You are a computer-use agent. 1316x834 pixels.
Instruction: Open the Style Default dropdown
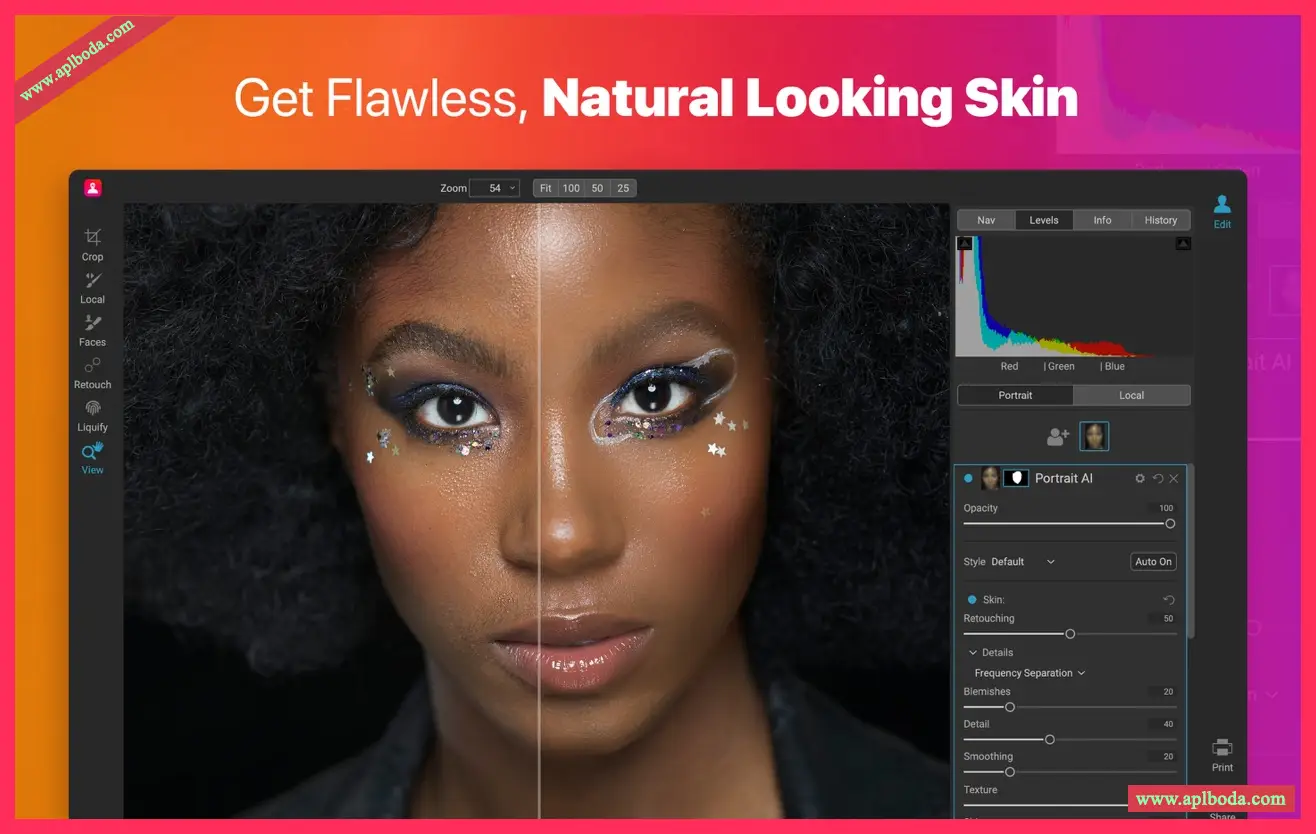pos(1023,562)
